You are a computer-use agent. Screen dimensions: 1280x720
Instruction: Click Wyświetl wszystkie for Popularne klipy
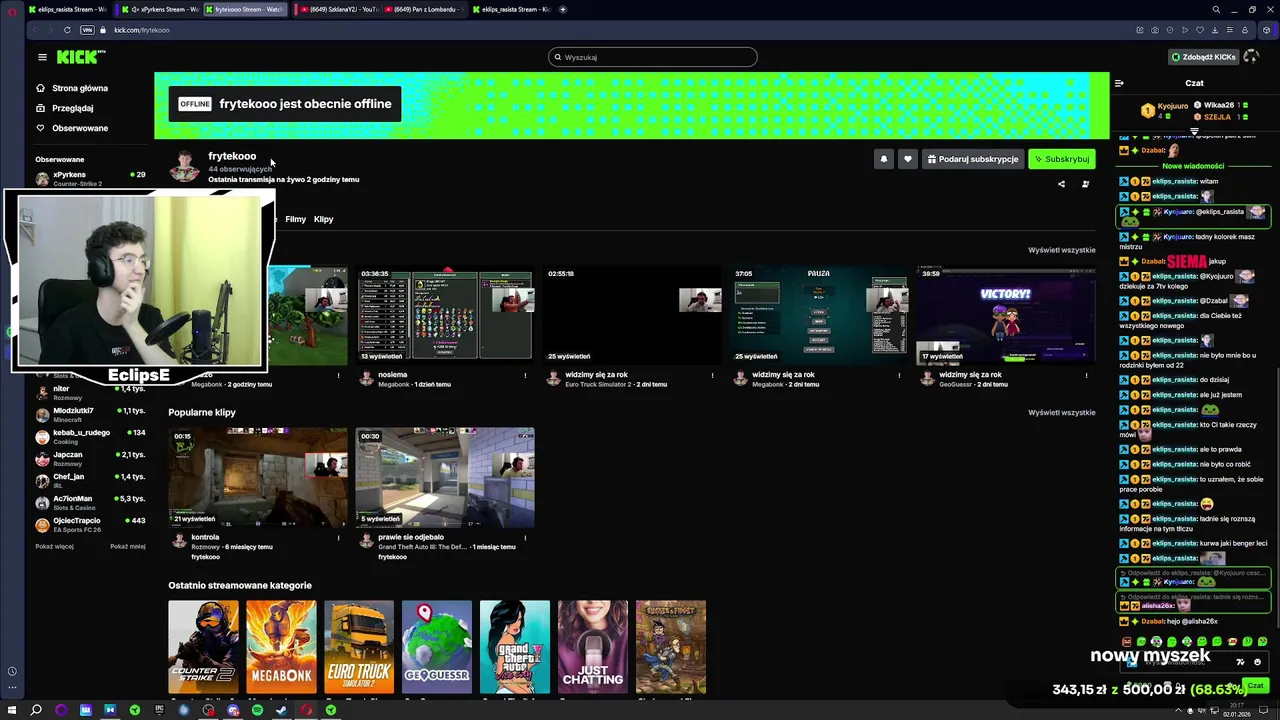click(x=1061, y=412)
